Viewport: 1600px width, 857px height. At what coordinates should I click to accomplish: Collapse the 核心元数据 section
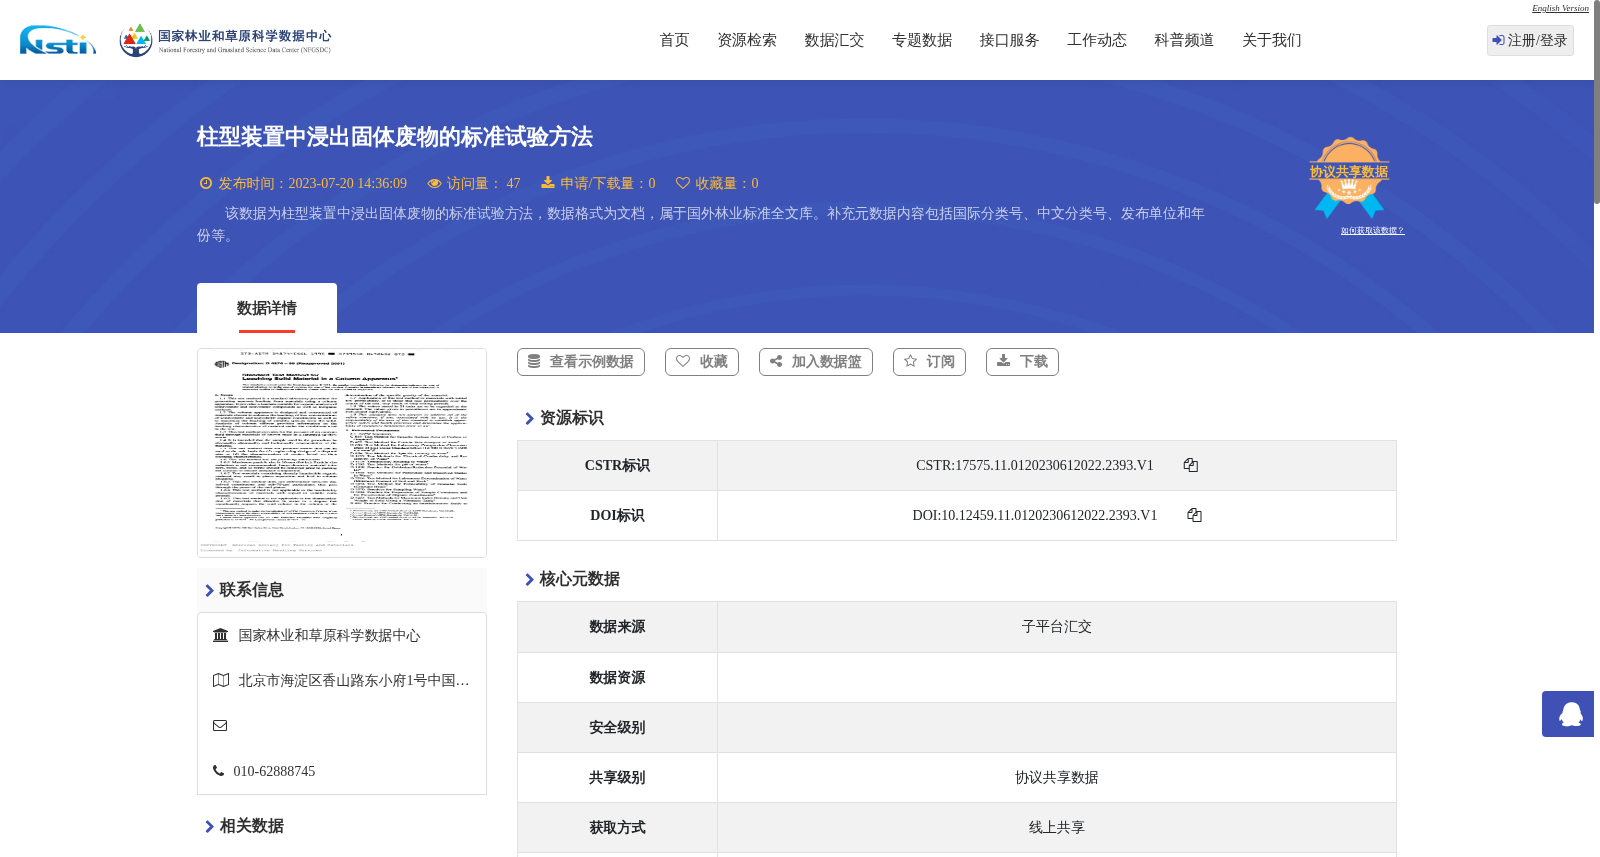coord(530,580)
